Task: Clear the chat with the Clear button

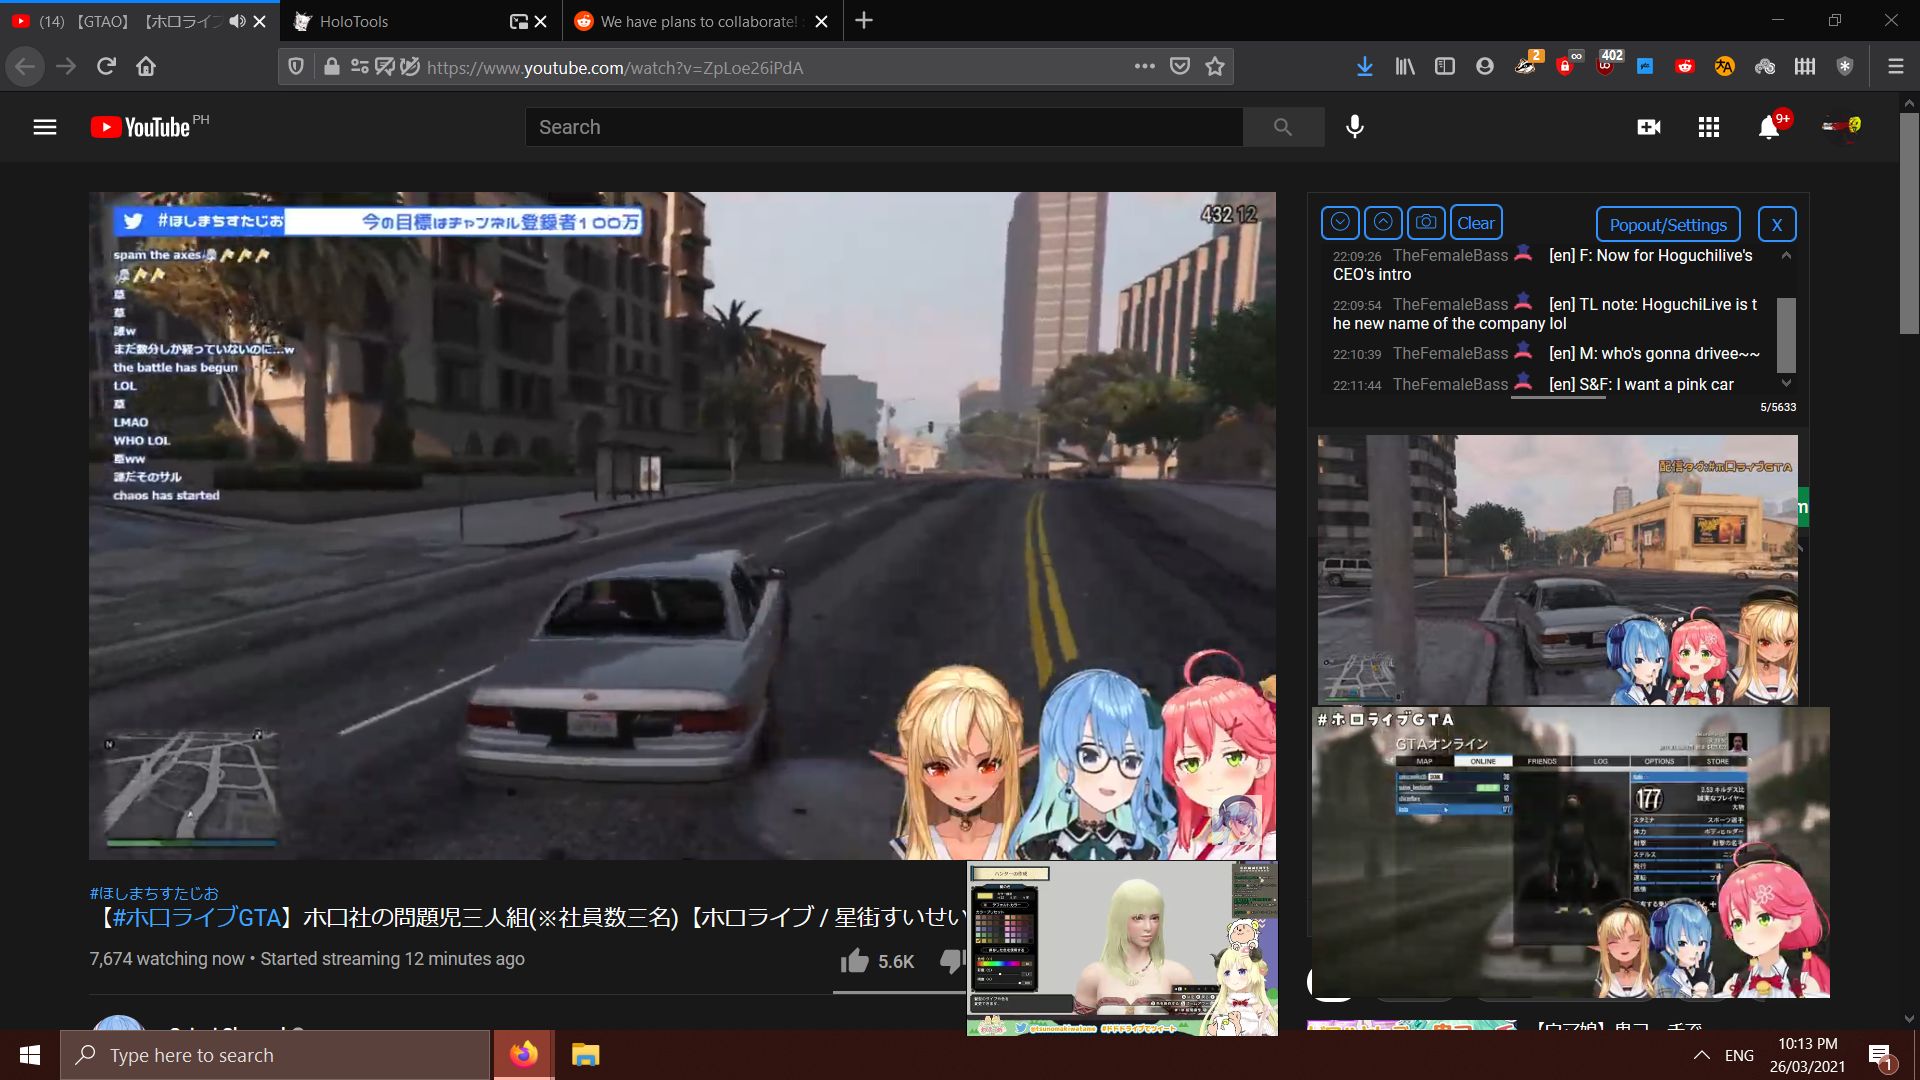Action: click(1477, 222)
